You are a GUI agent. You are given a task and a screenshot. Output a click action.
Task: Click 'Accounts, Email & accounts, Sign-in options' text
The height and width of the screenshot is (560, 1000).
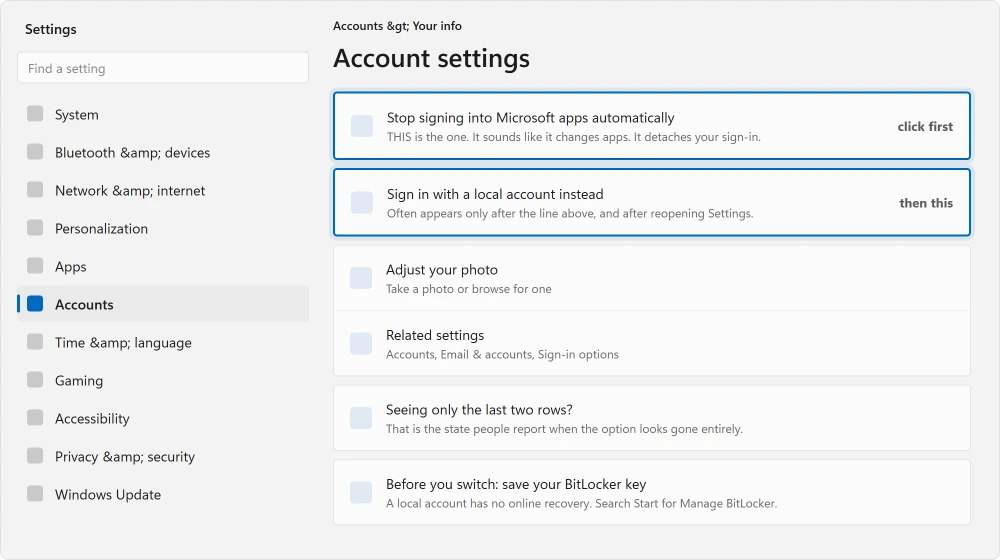point(502,355)
